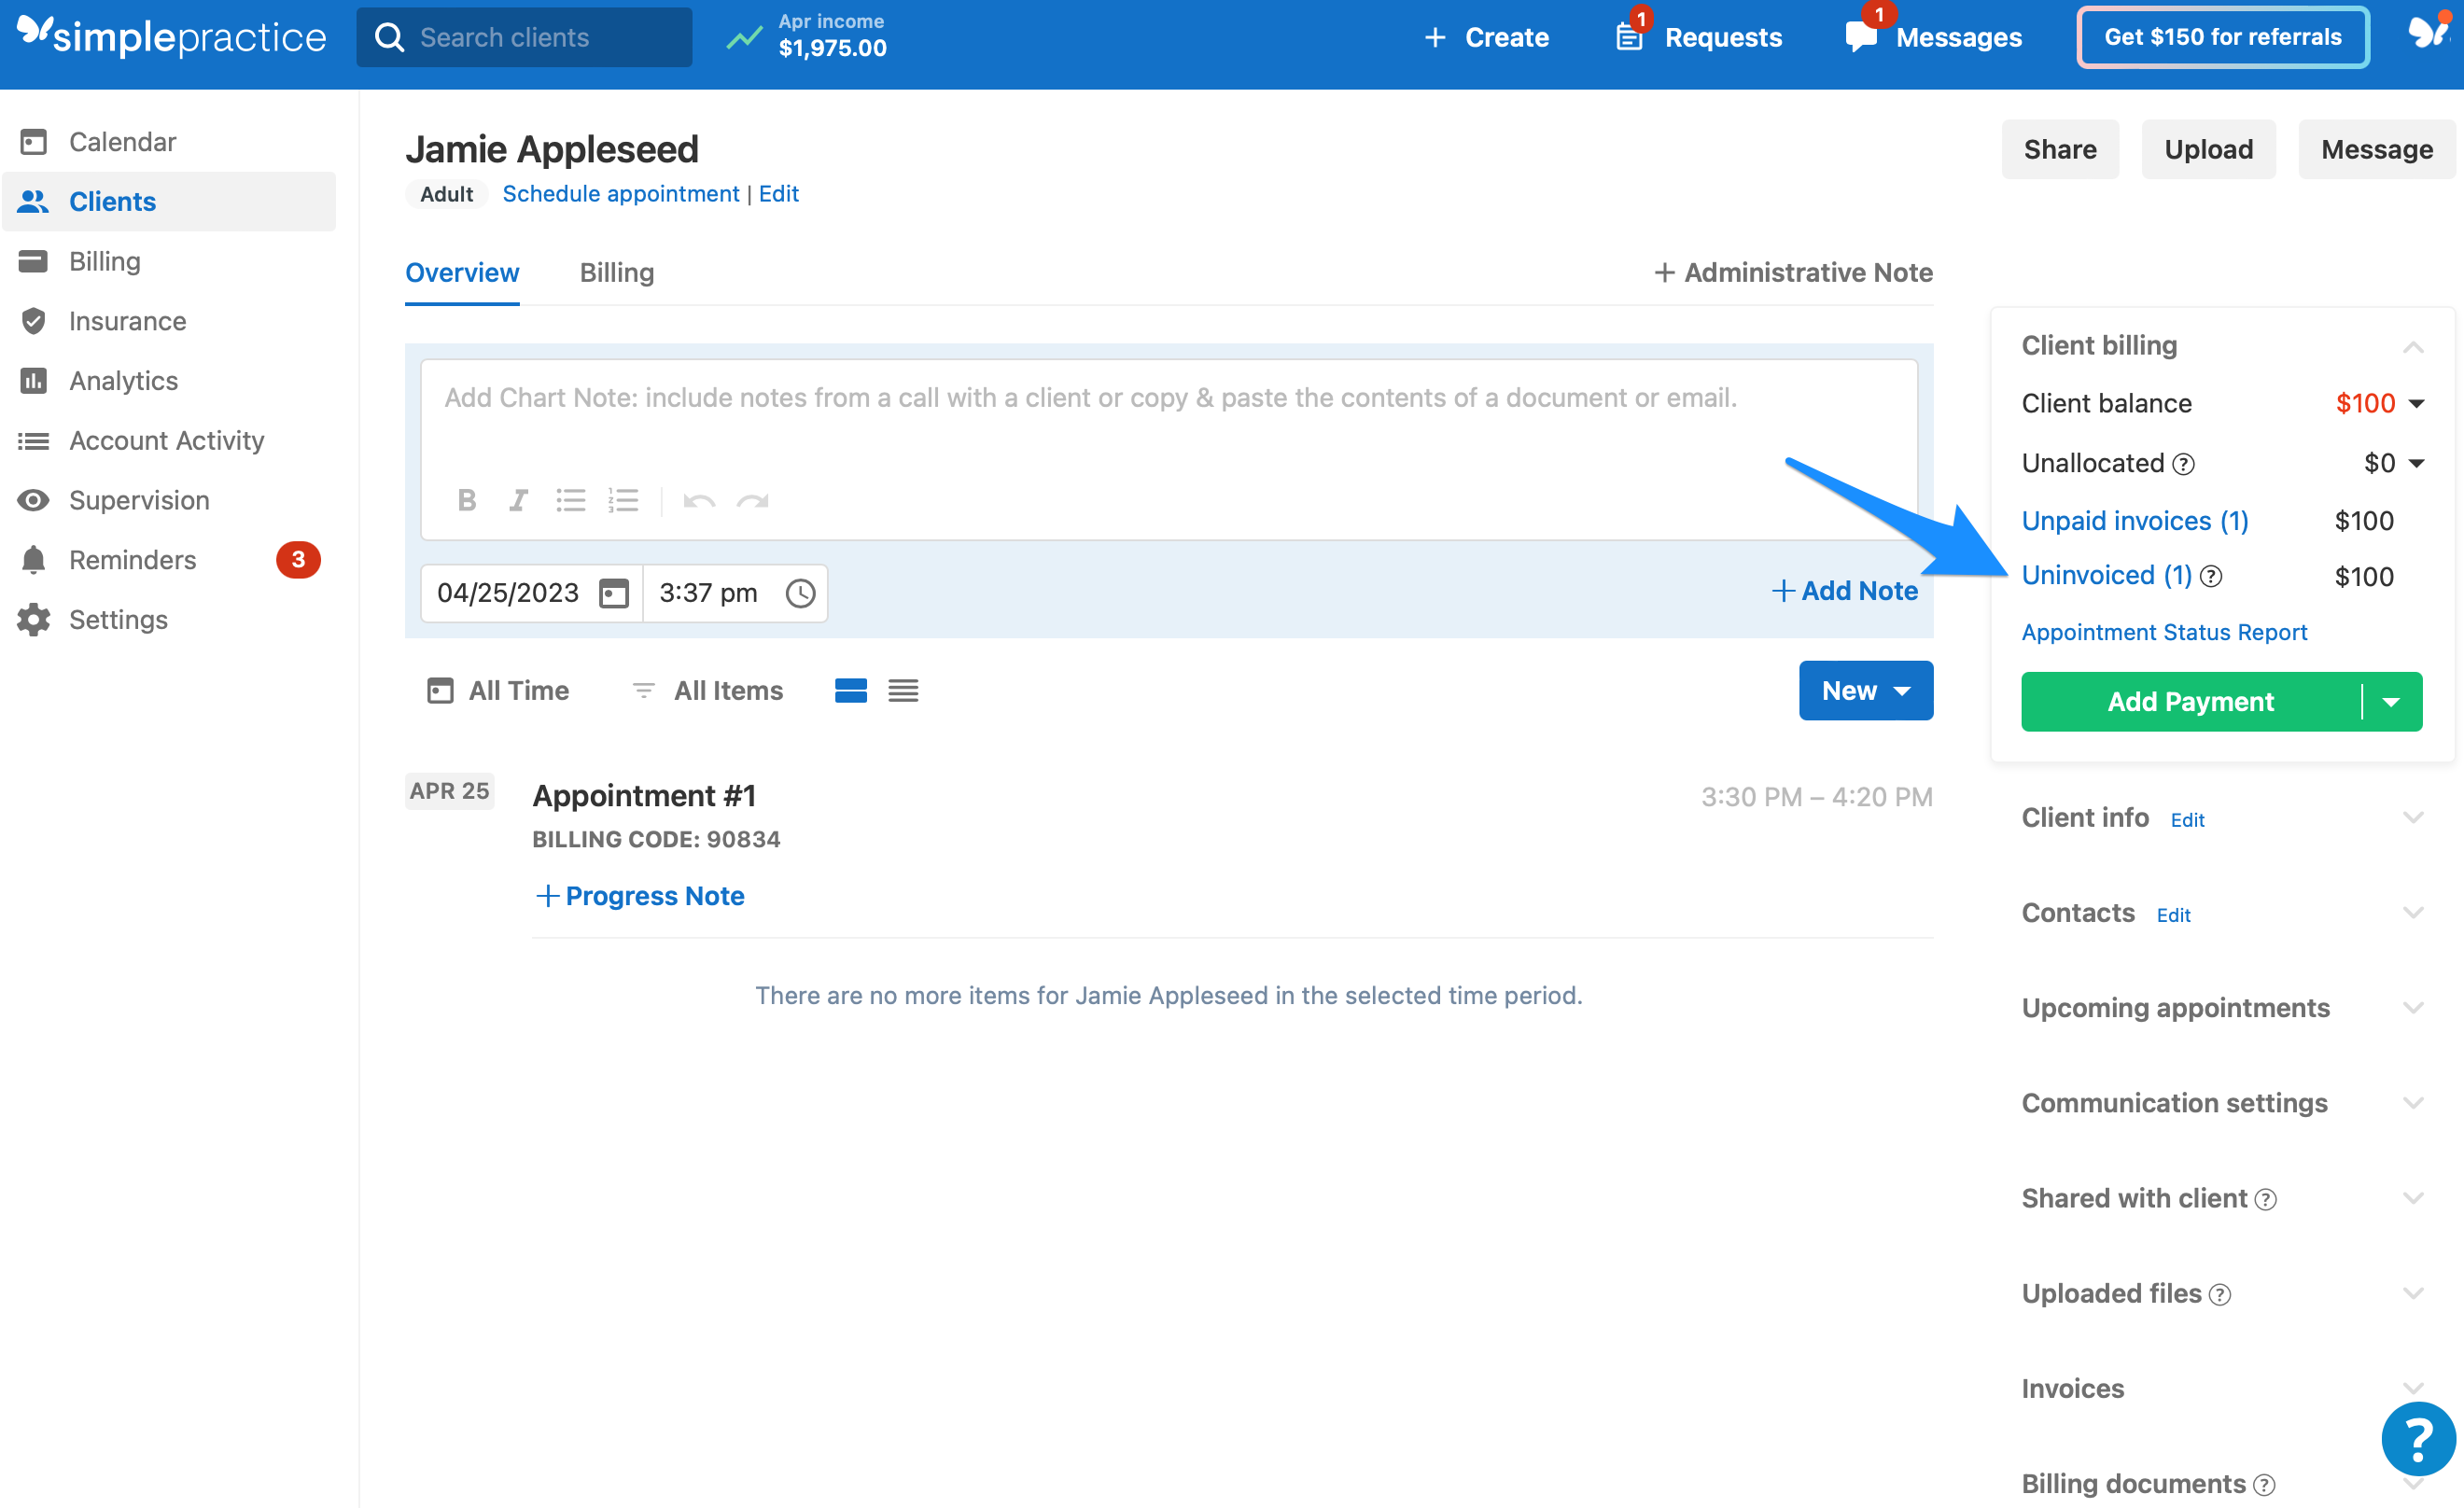Switch to the Overview tab
The height and width of the screenshot is (1508, 2464).
(462, 273)
